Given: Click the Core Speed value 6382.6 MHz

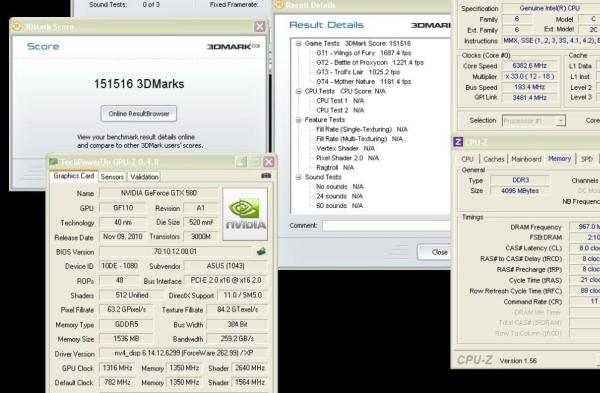Looking at the screenshot, I should 530,66.
